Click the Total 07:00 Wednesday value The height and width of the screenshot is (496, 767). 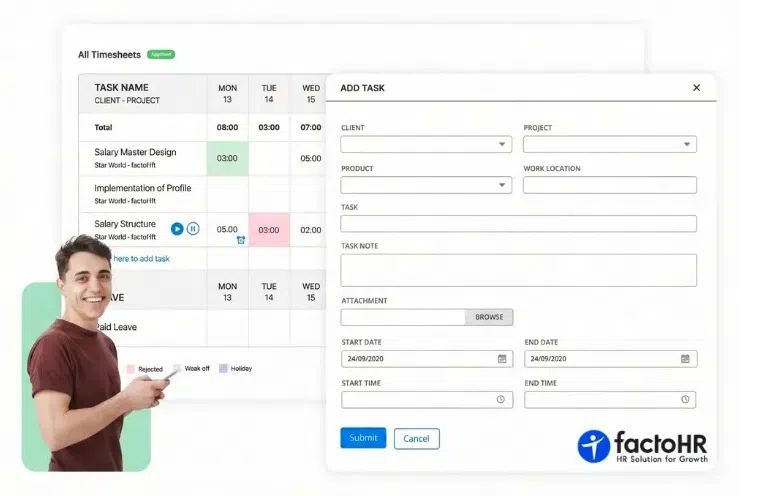pos(311,127)
